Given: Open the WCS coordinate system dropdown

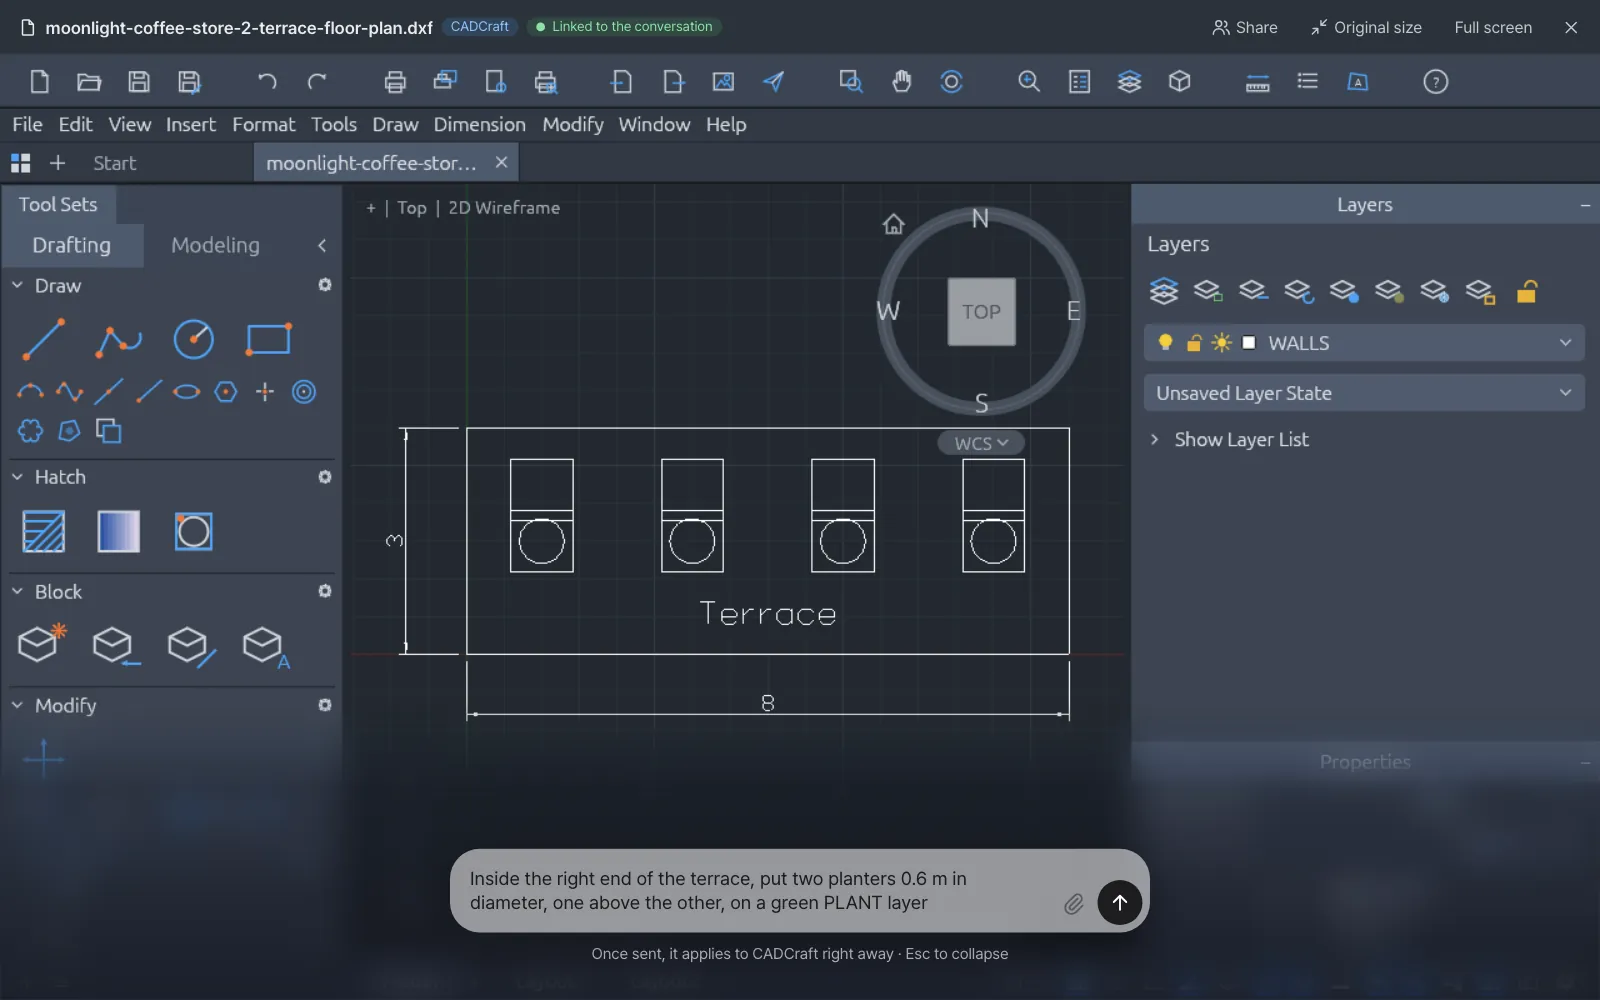Looking at the screenshot, I should 981,443.
